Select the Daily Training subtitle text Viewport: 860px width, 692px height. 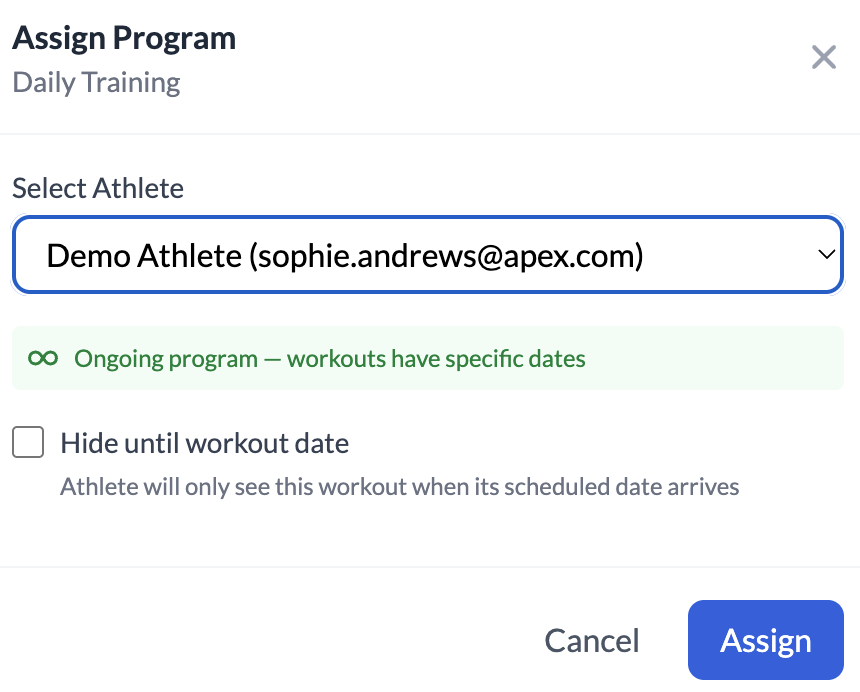pos(95,82)
